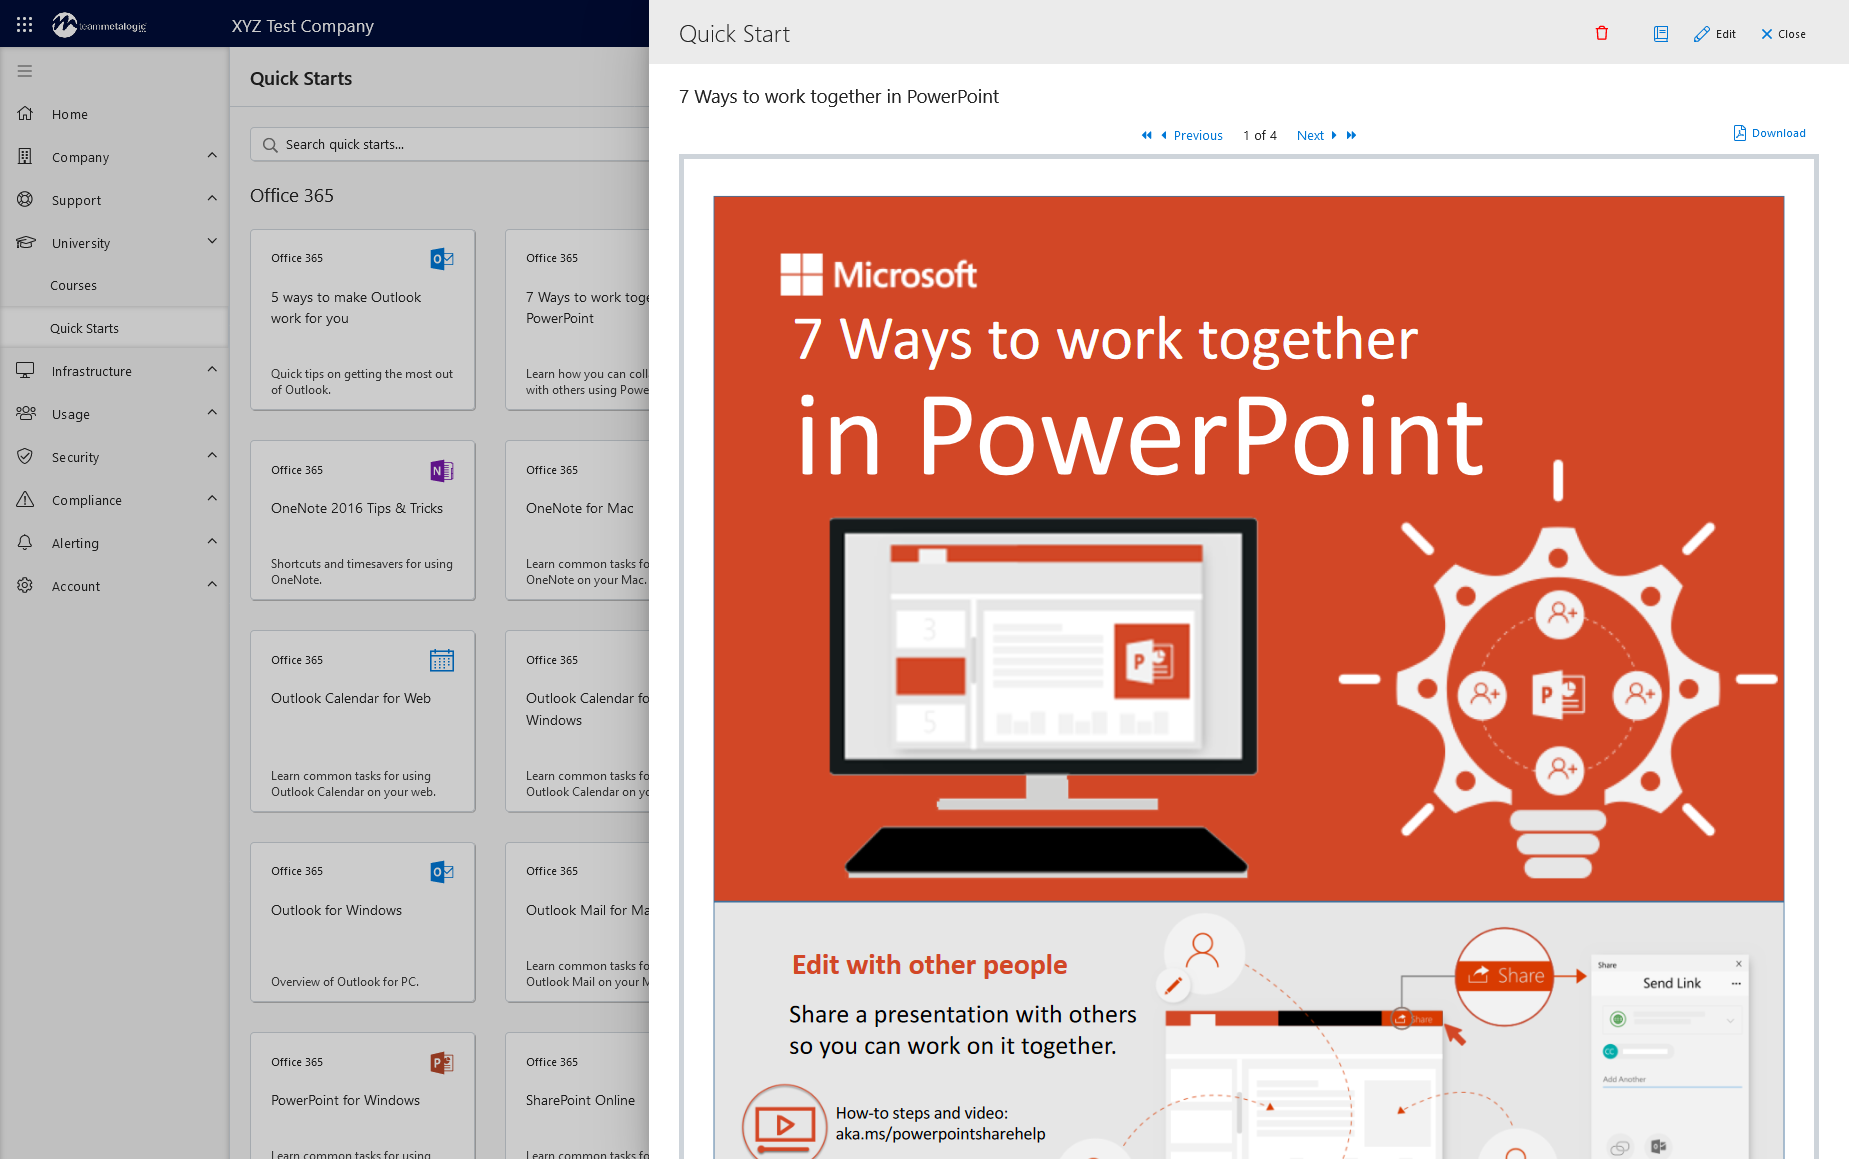1849x1159 pixels.
Task: Jump to last page double-arrow icon
Action: (x=1351, y=135)
